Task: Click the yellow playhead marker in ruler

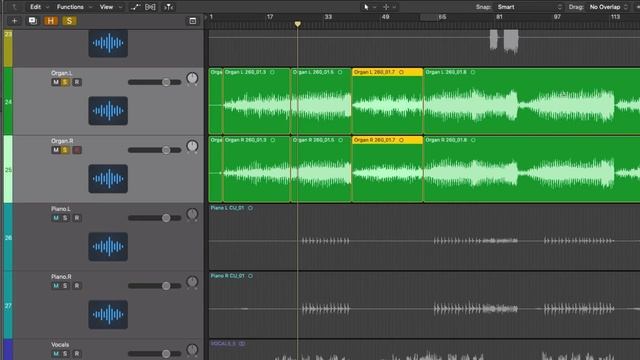Action: click(x=298, y=24)
